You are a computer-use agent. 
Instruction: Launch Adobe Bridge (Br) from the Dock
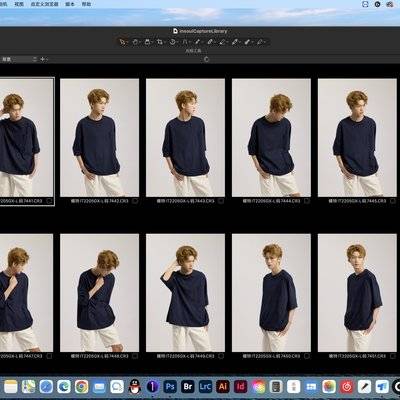point(188,387)
